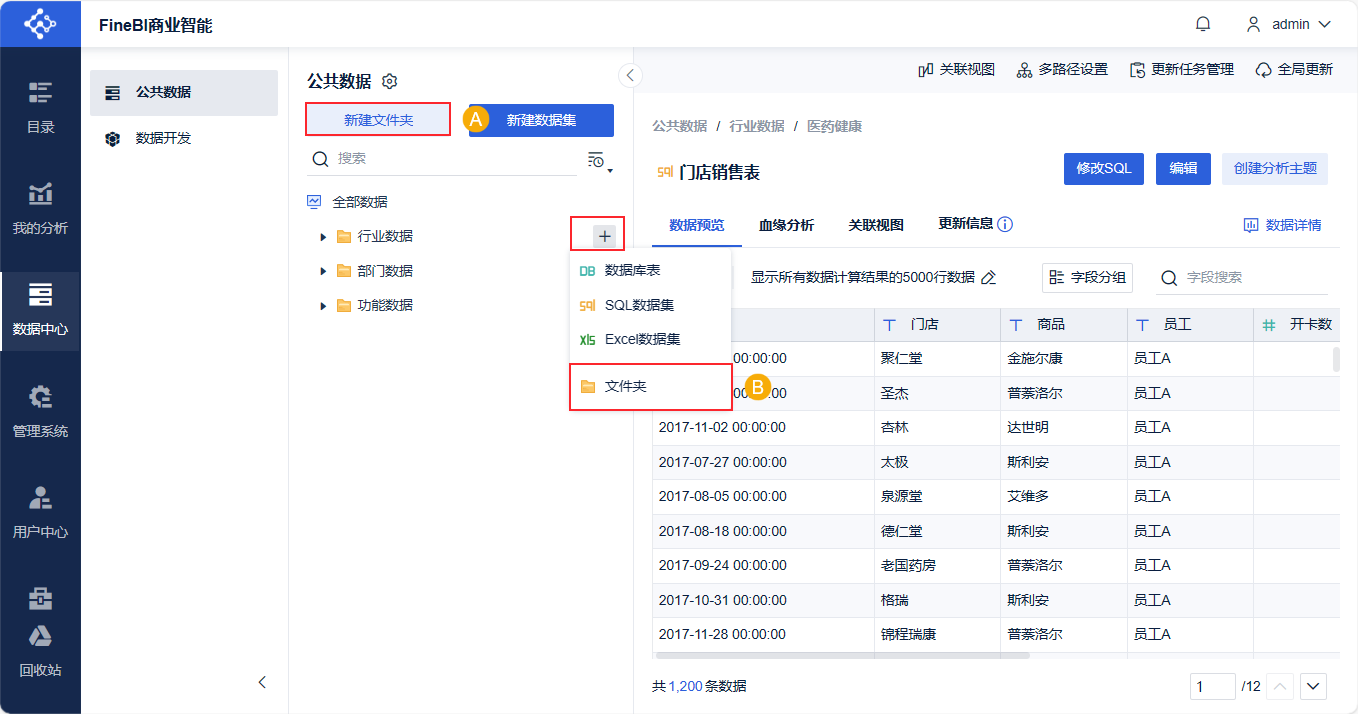
Task: Click the info icon beside 更新信息
Action: click(x=1005, y=224)
